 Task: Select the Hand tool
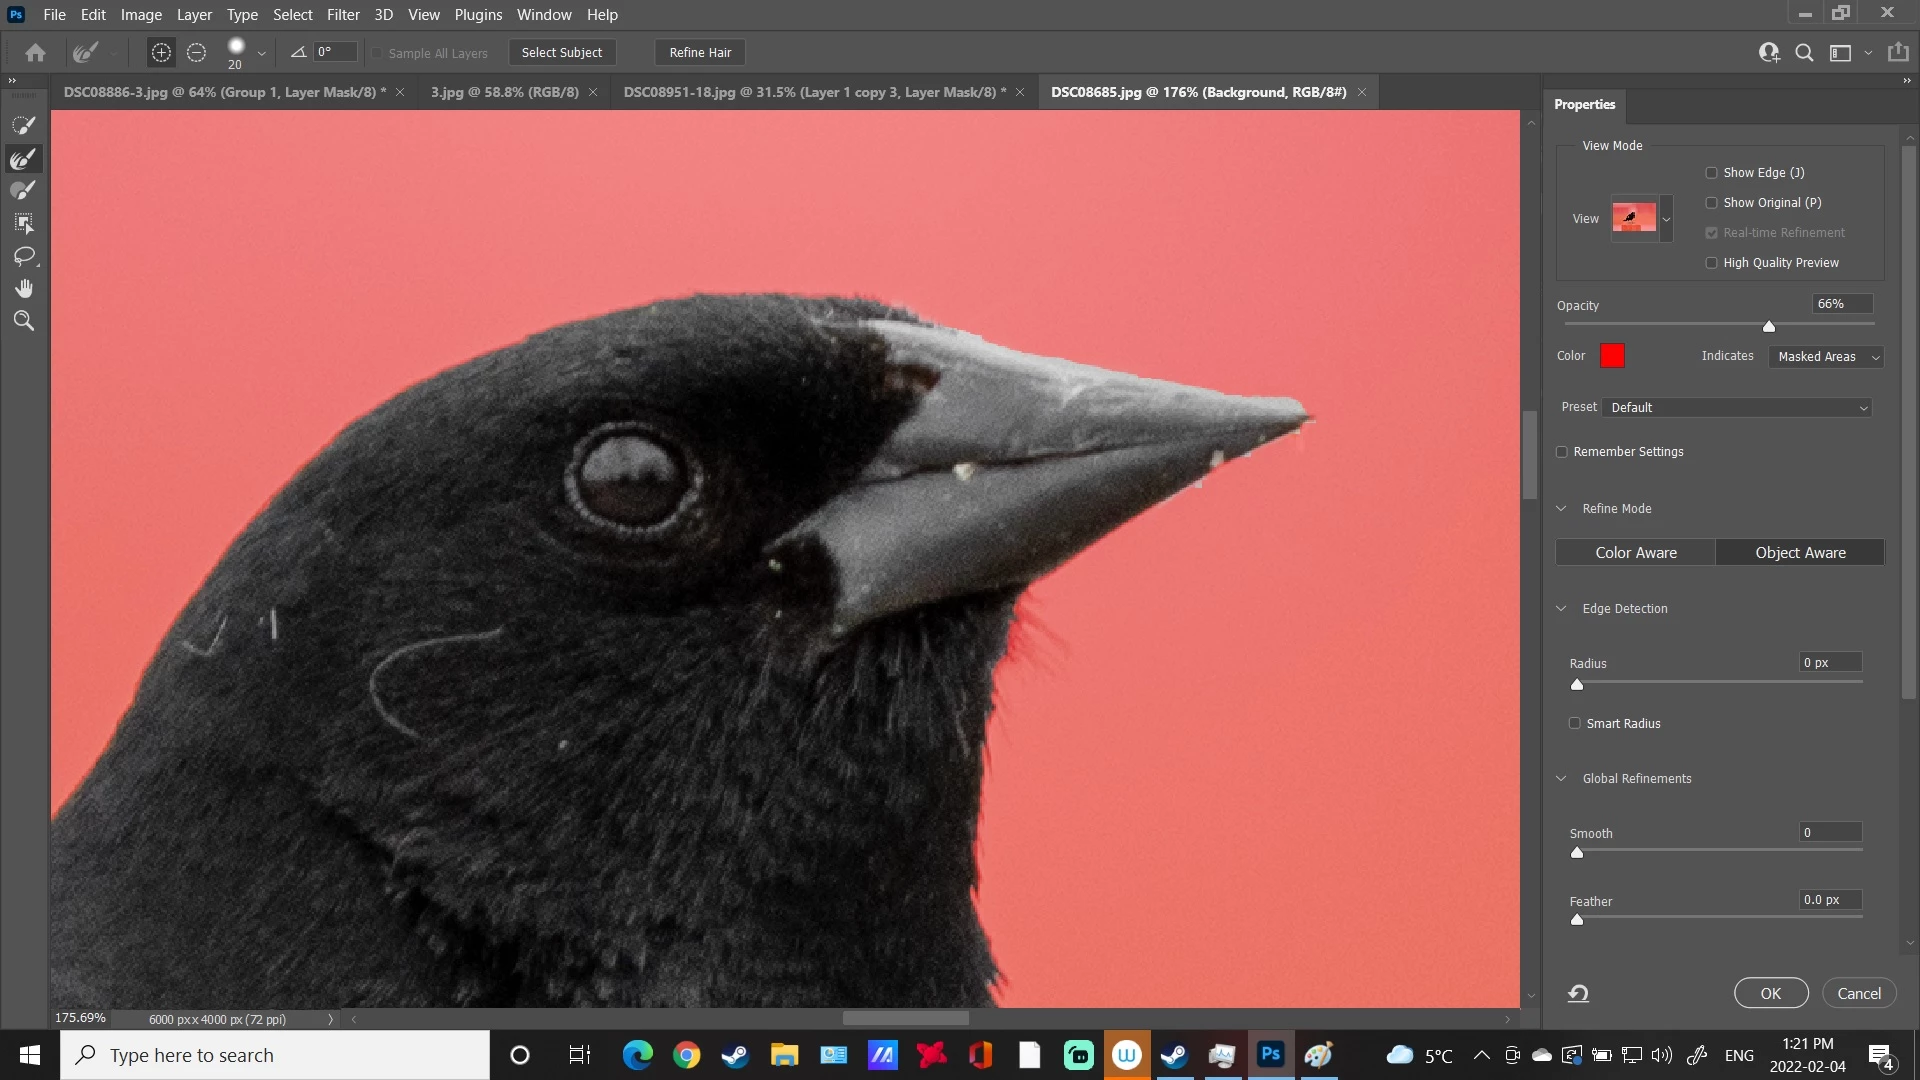coord(24,289)
